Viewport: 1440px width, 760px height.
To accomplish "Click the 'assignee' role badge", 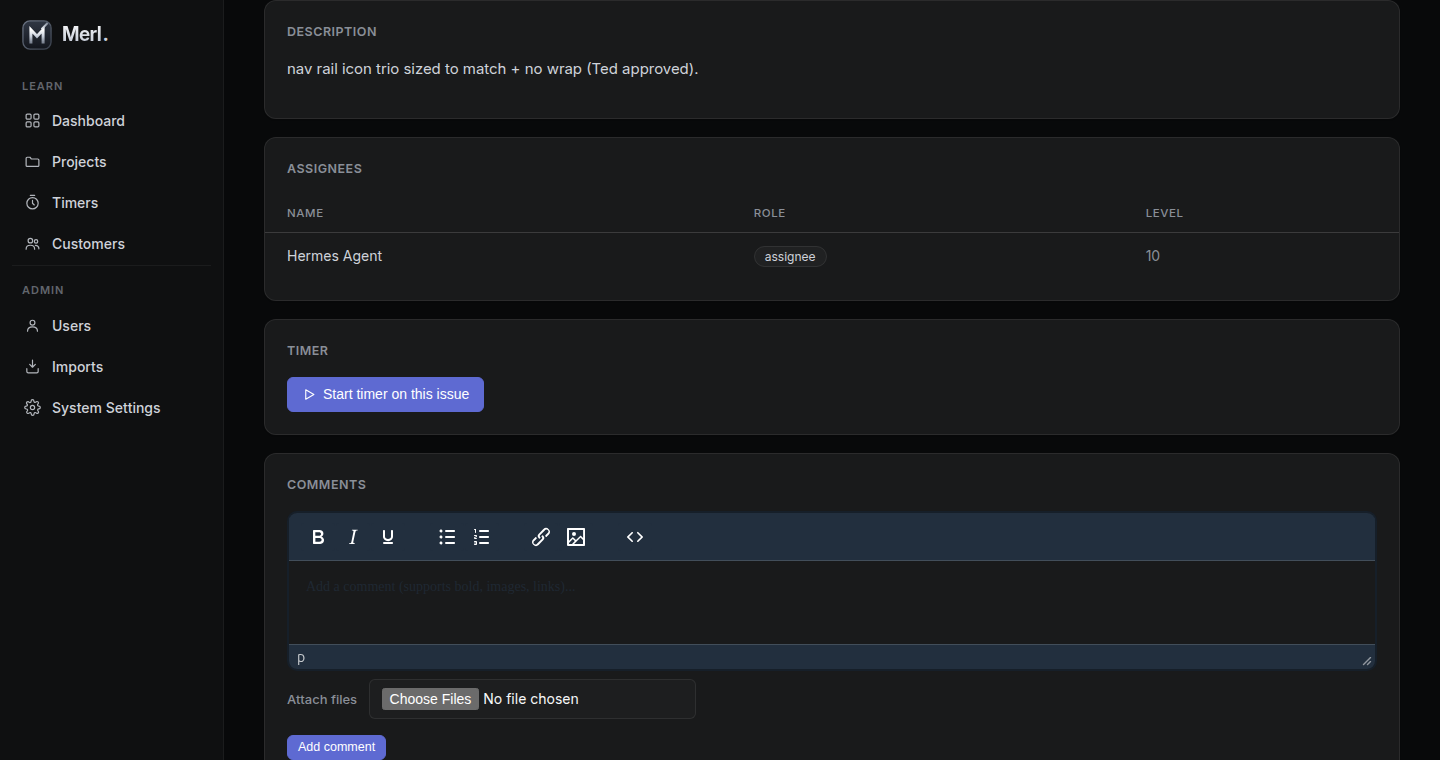I will click(790, 257).
